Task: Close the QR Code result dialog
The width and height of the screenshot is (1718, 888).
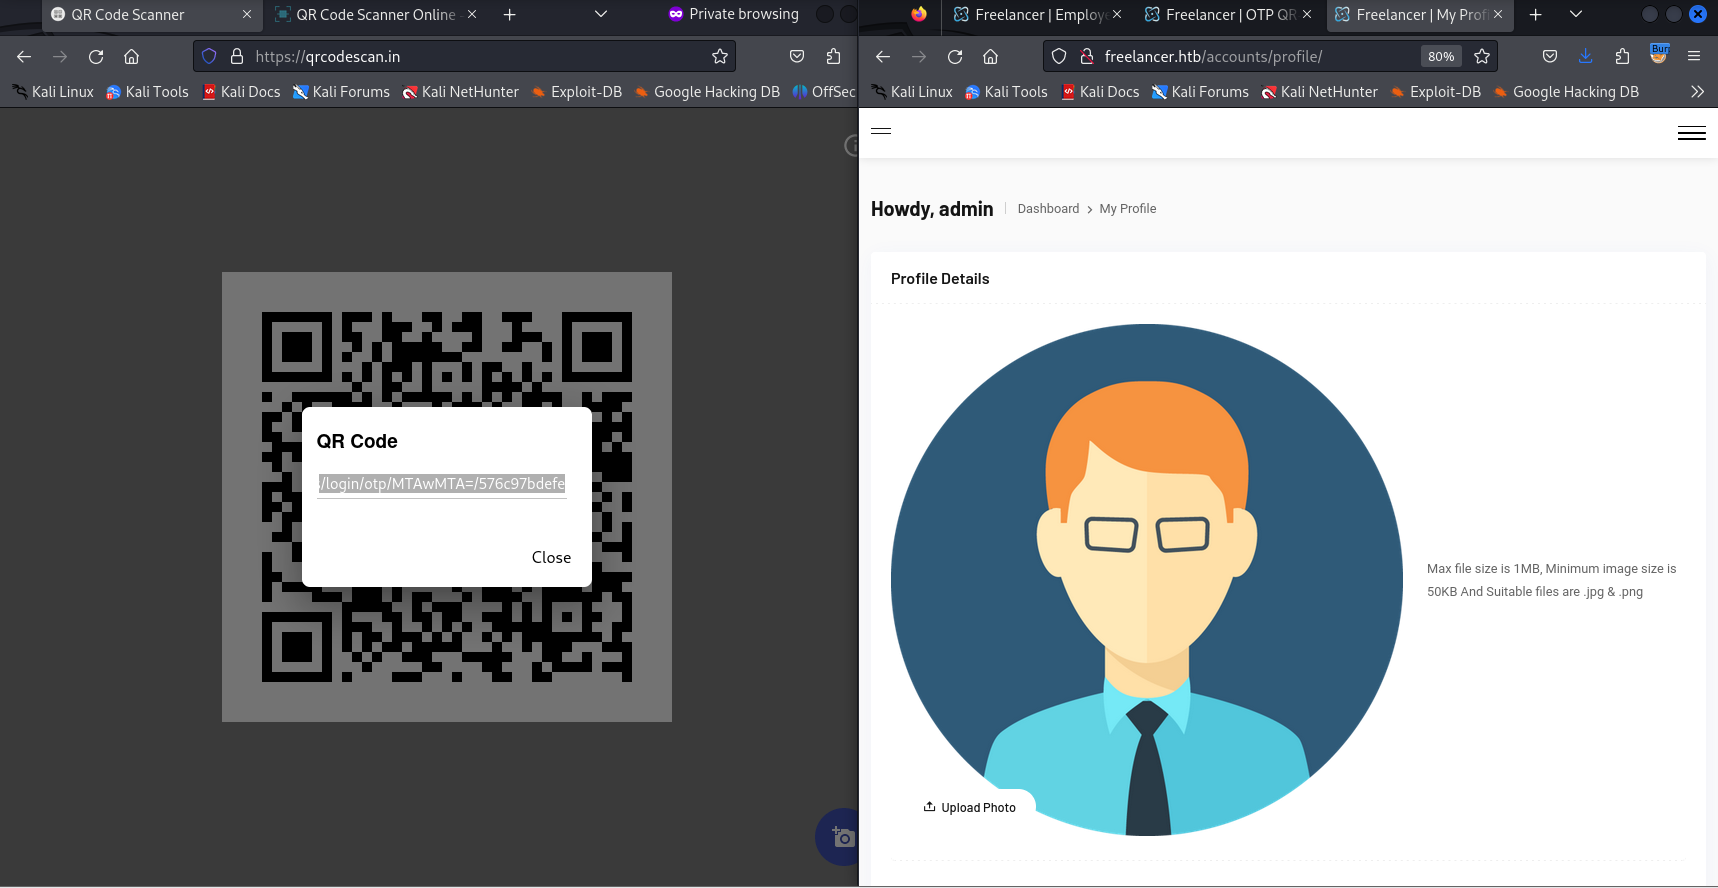Action: 551,558
